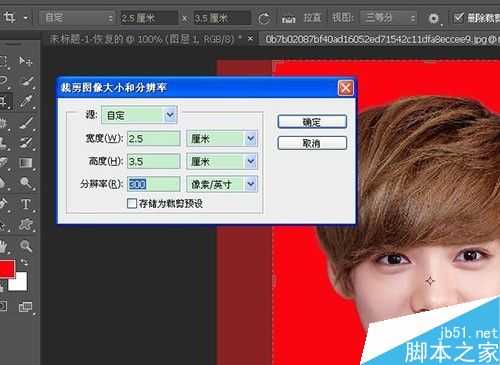Close the 裁剪图像大小和分辨率 dialog
This screenshot has width=500, height=365.
(x=346, y=88)
